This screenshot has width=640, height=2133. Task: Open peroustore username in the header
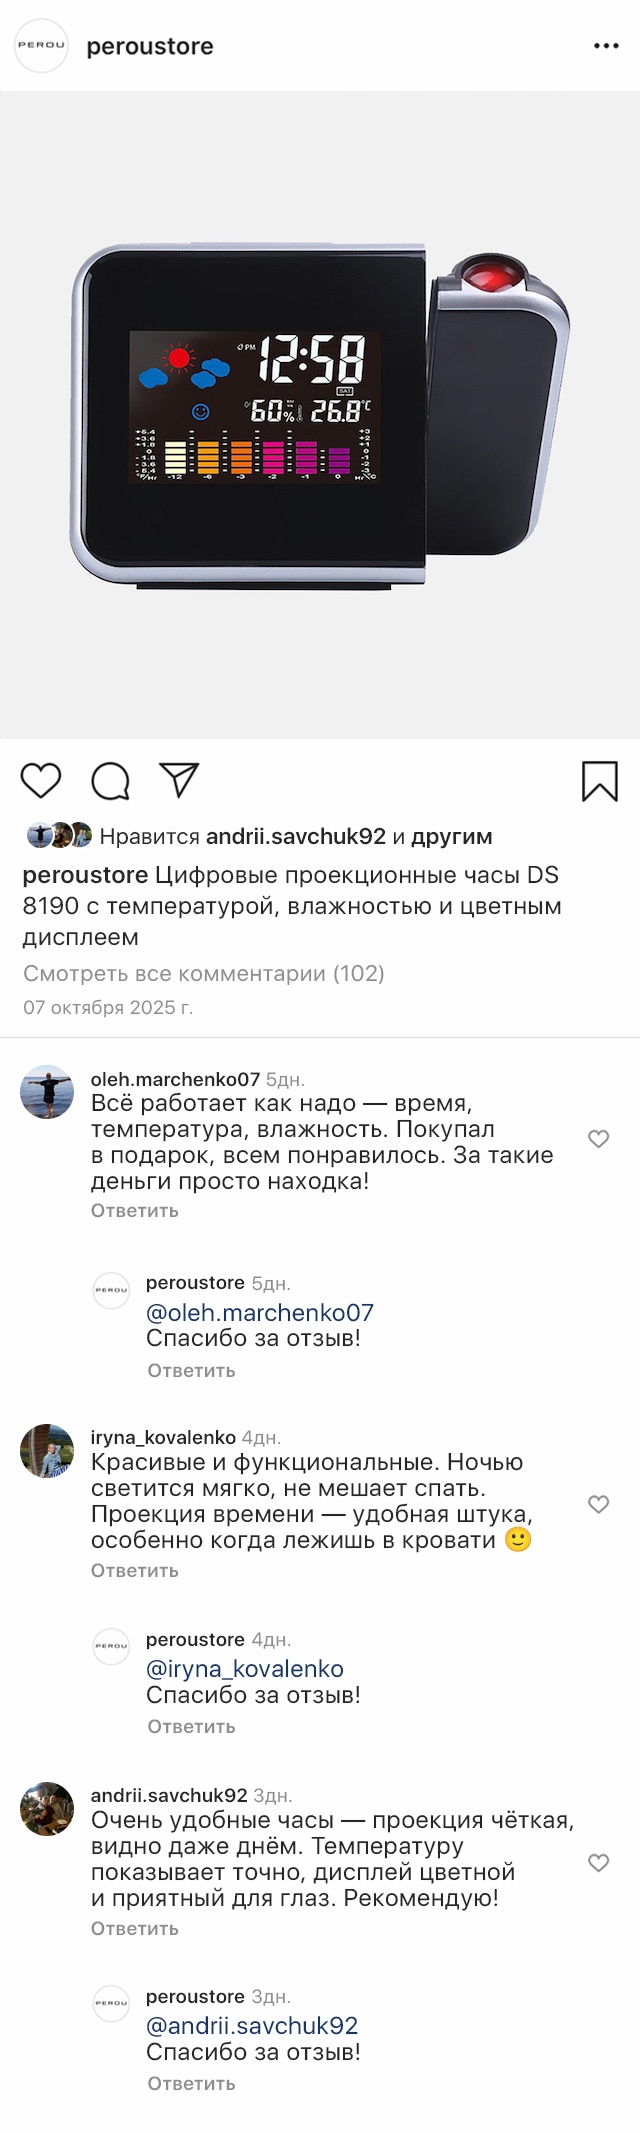[x=150, y=47]
